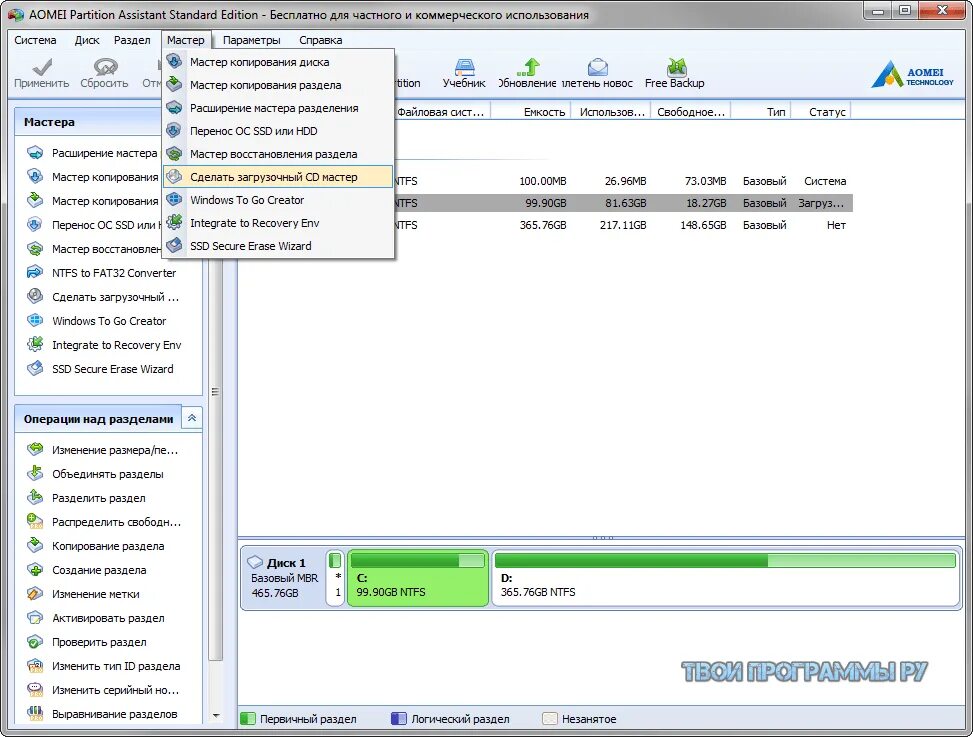Sort by Свободное column header
973x737 pixels.
[691, 112]
